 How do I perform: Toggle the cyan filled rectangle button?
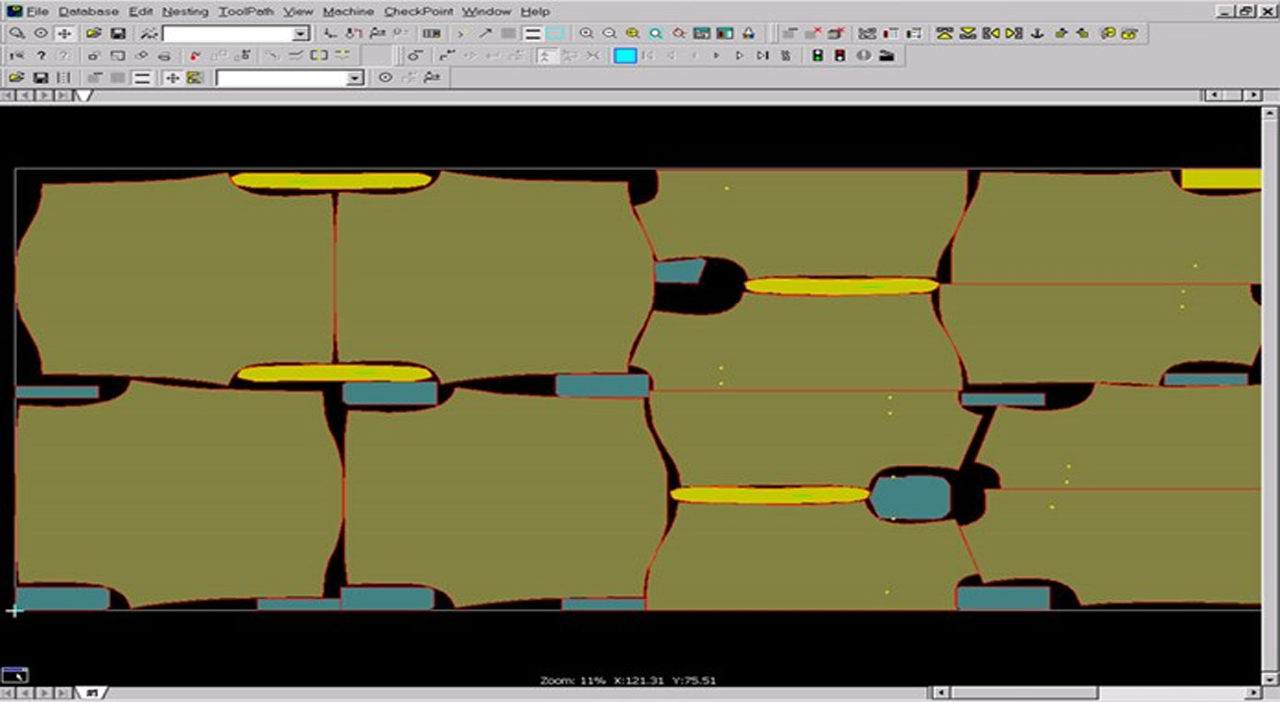click(625, 56)
